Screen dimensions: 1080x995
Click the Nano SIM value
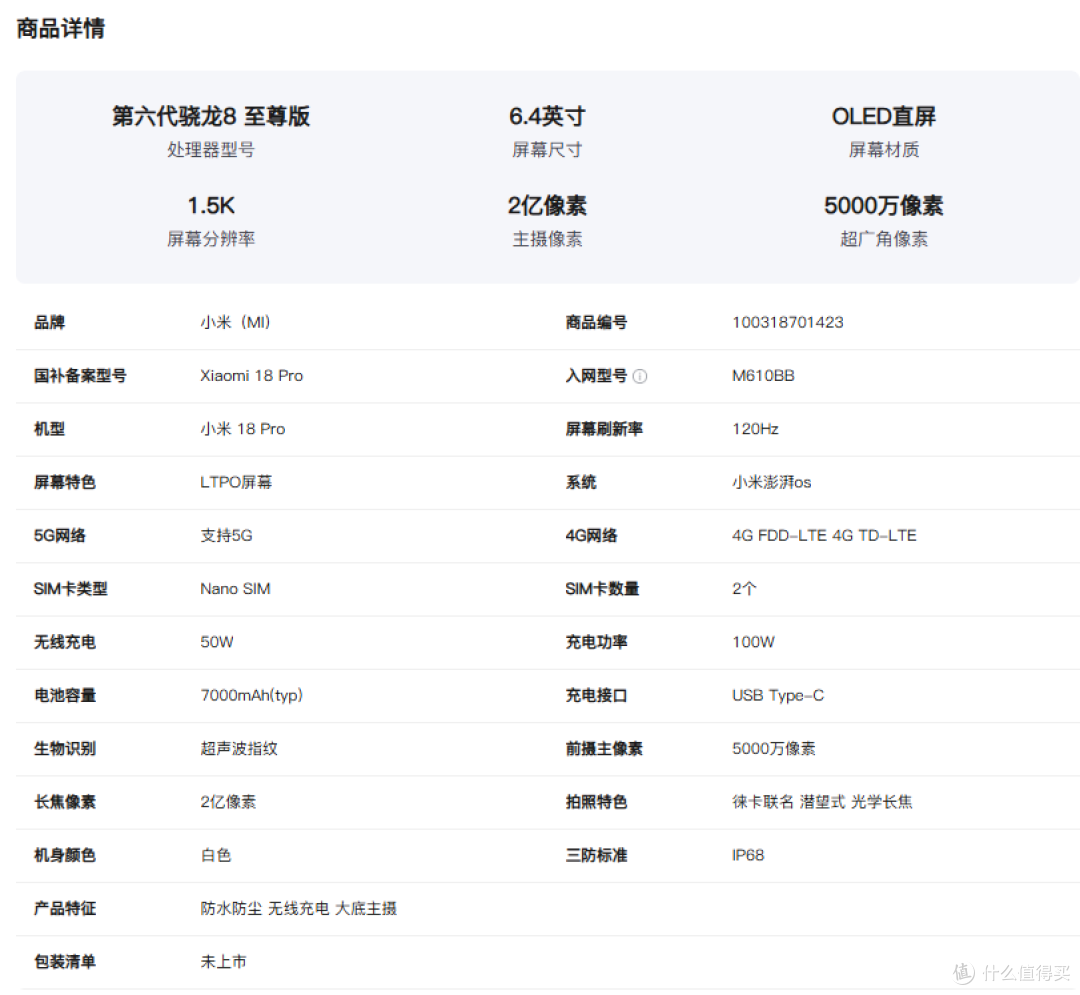[235, 589]
